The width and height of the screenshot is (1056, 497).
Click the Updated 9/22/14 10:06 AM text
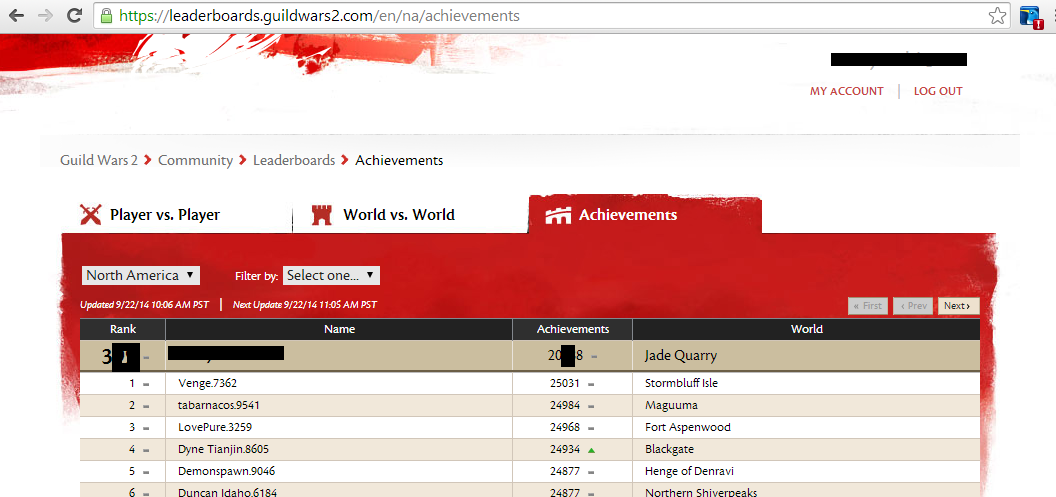point(144,305)
